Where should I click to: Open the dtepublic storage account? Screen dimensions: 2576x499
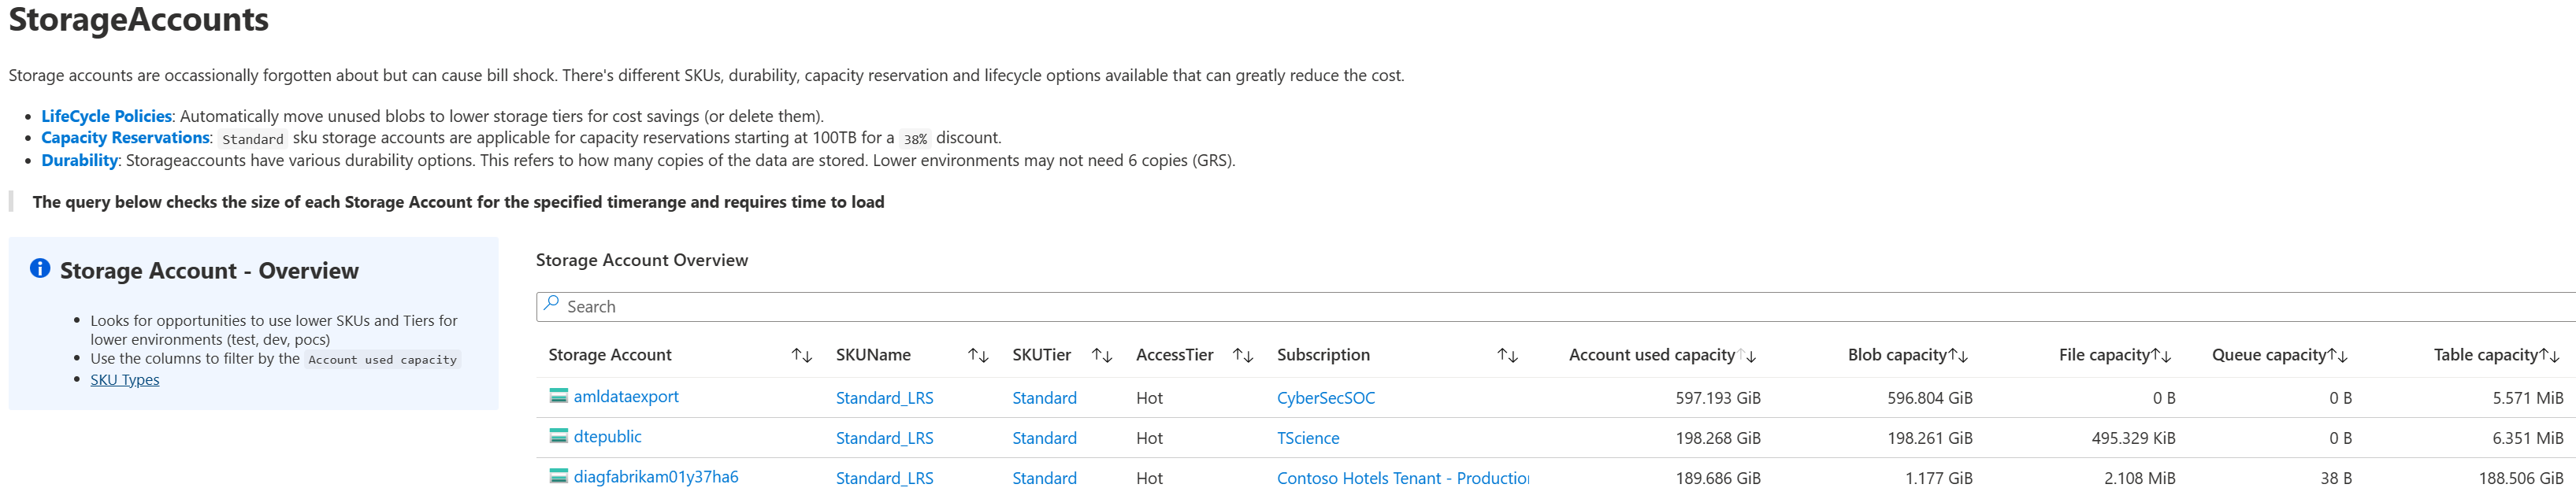(x=607, y=437)
